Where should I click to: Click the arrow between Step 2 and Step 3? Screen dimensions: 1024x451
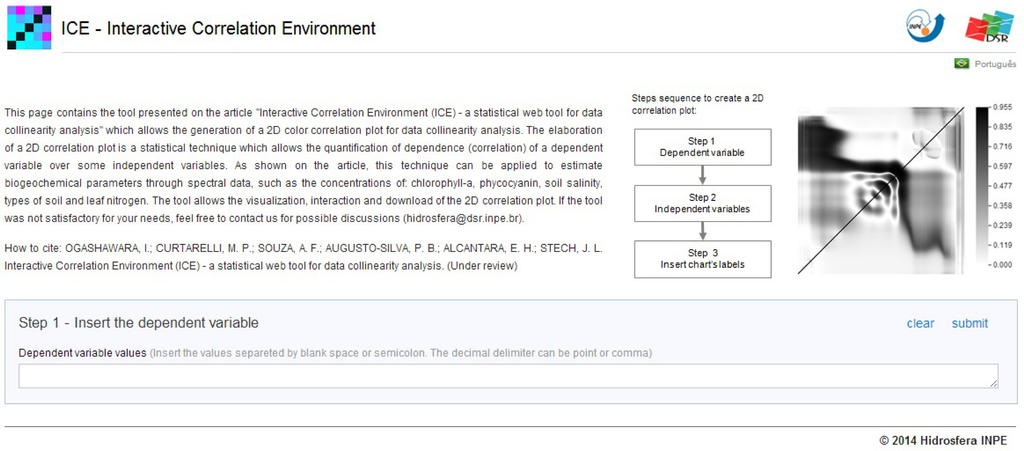[x=702, y=230]
